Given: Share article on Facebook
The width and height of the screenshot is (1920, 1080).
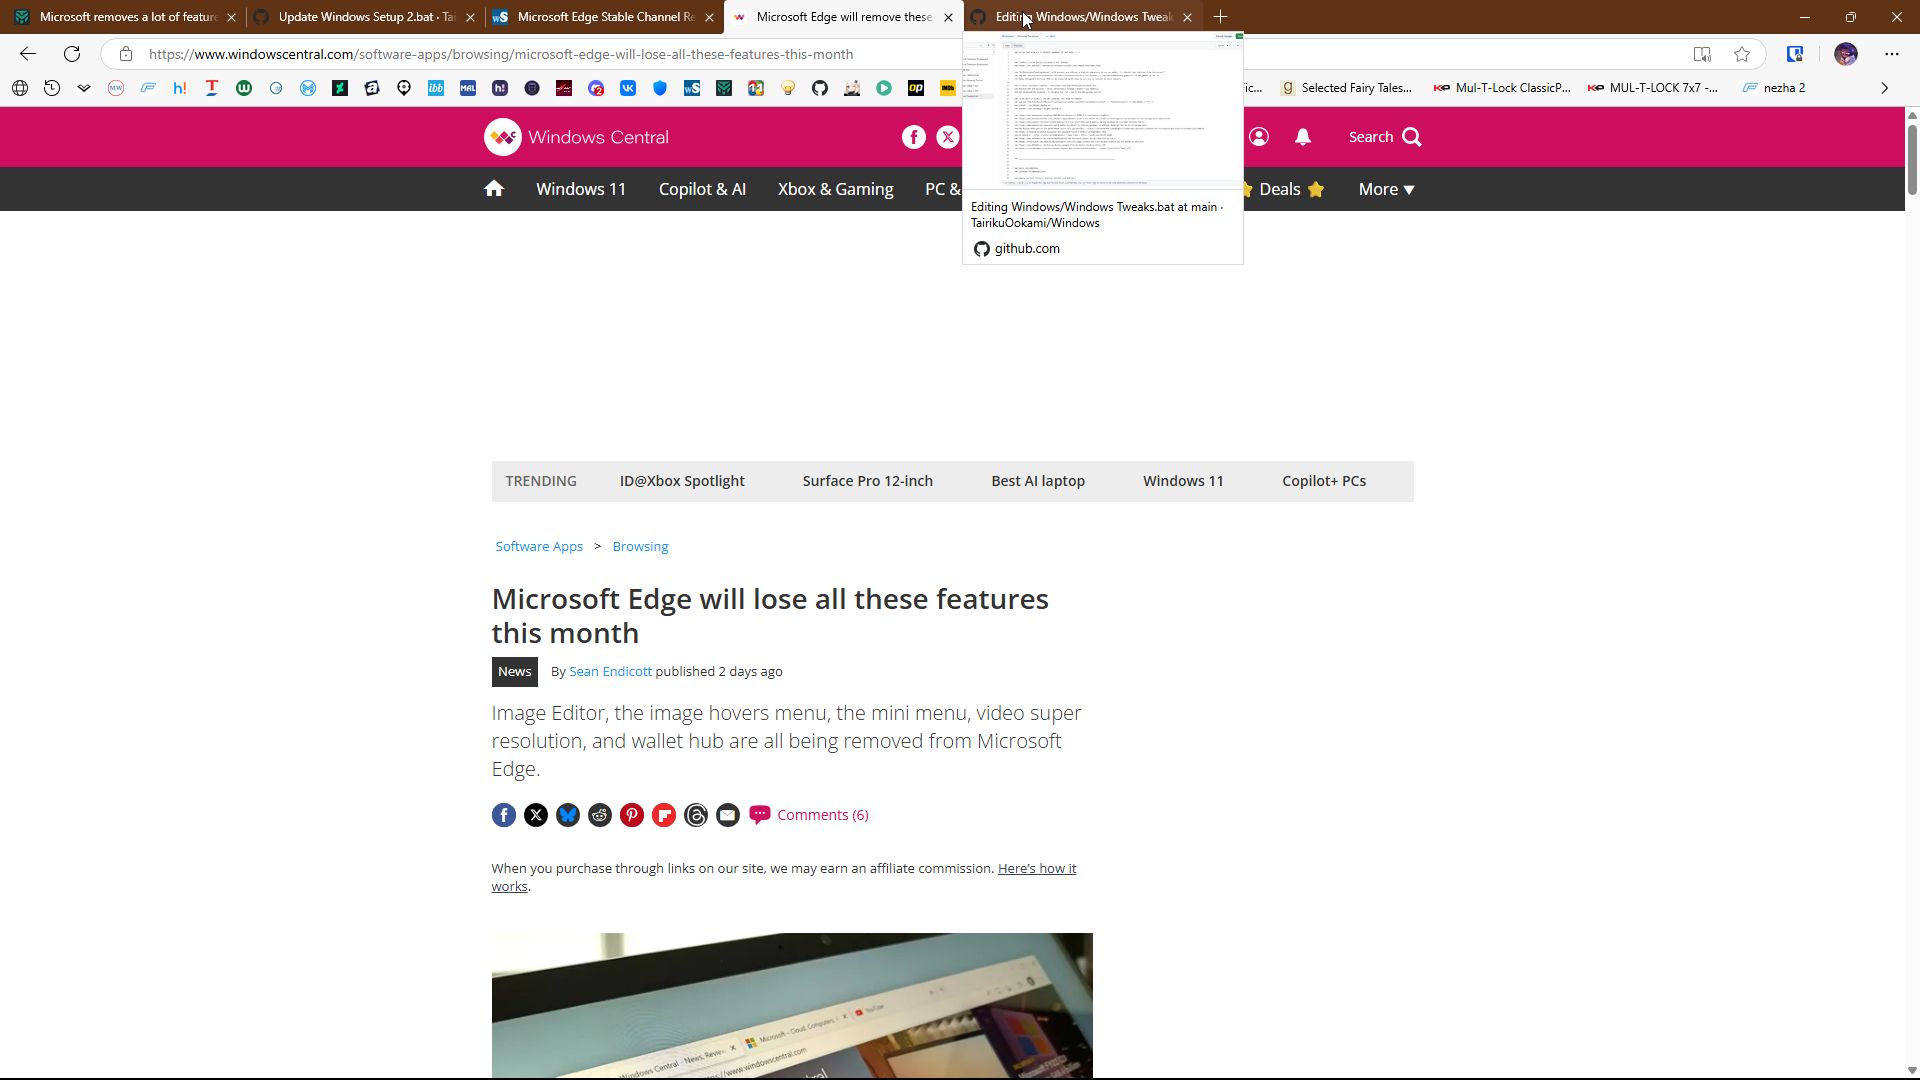Looking at the screenshot, I should coord(504,816).
